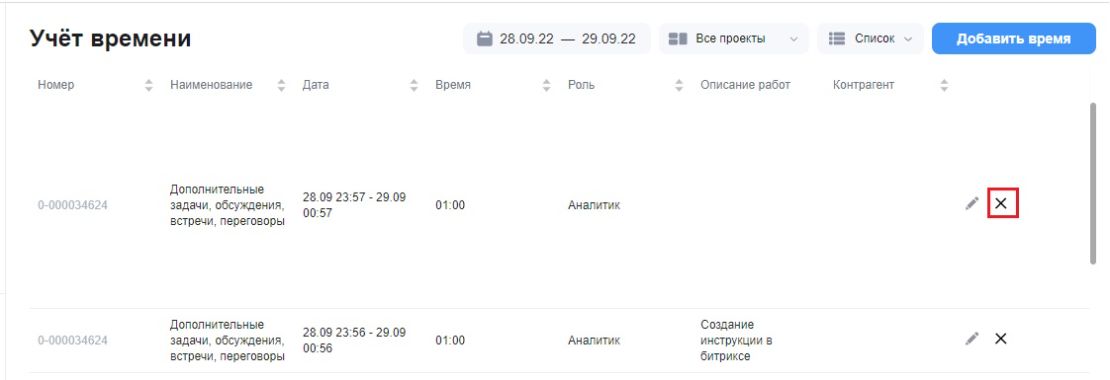This screenshot has height=380, width=1110.
Task: Delete the second time entry with X icon
Action: (1000, 338)
